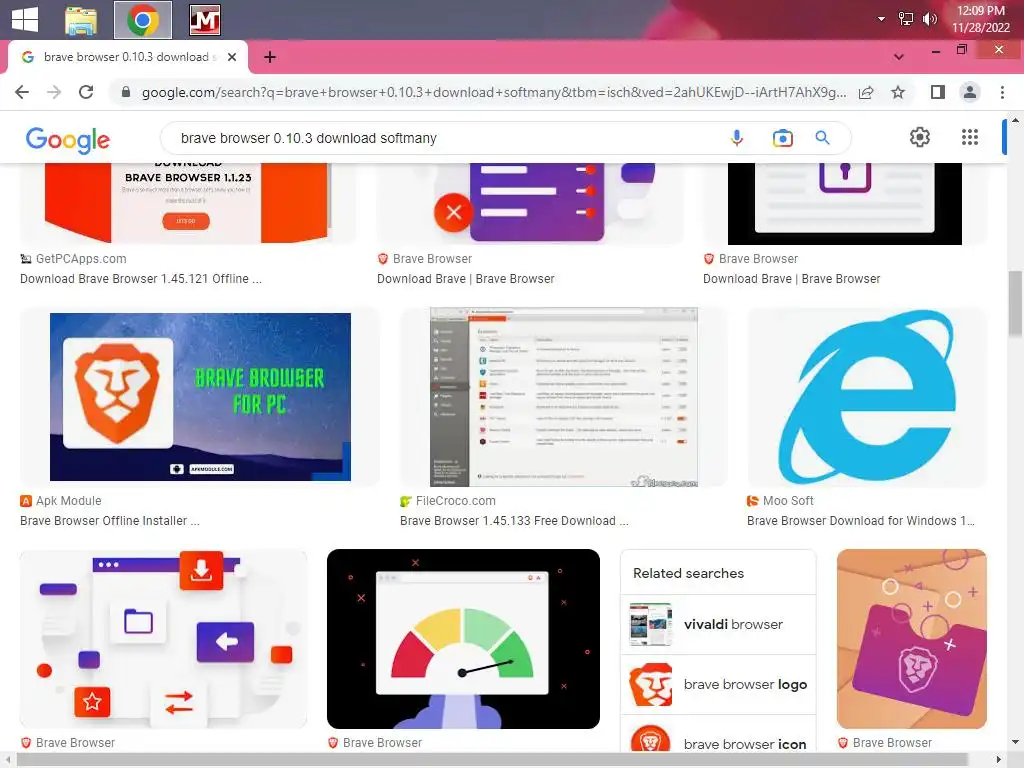
Task: Open the Internet Explorer logo thumbnail
Action: pyautogui.click(x=867, y=397)
